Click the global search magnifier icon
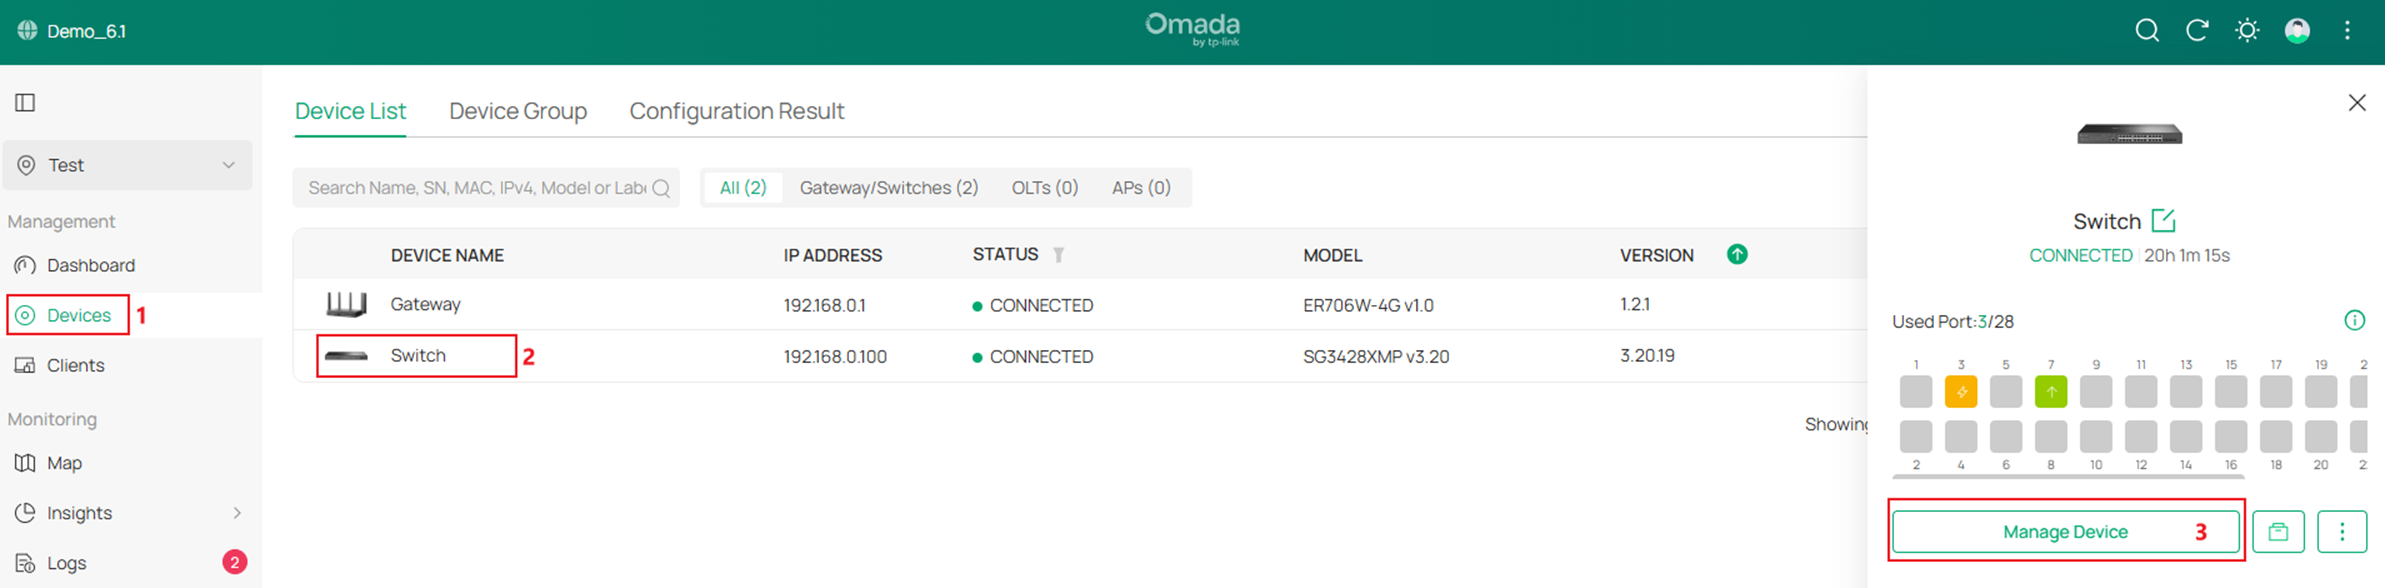Screen dimensions: 2385x588 pyautogui.click(x=2146, y=31)
